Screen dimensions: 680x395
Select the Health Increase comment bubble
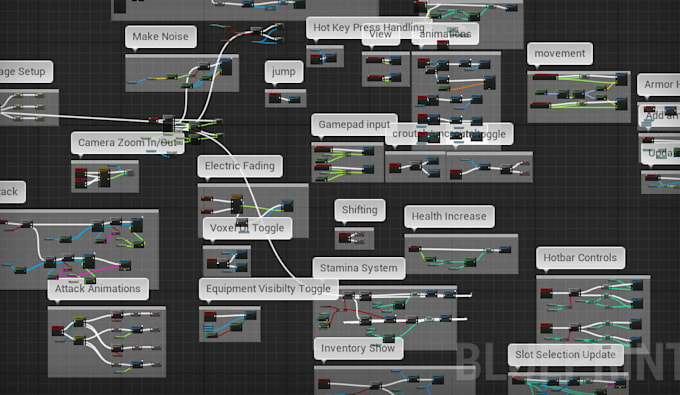[449, 216]
